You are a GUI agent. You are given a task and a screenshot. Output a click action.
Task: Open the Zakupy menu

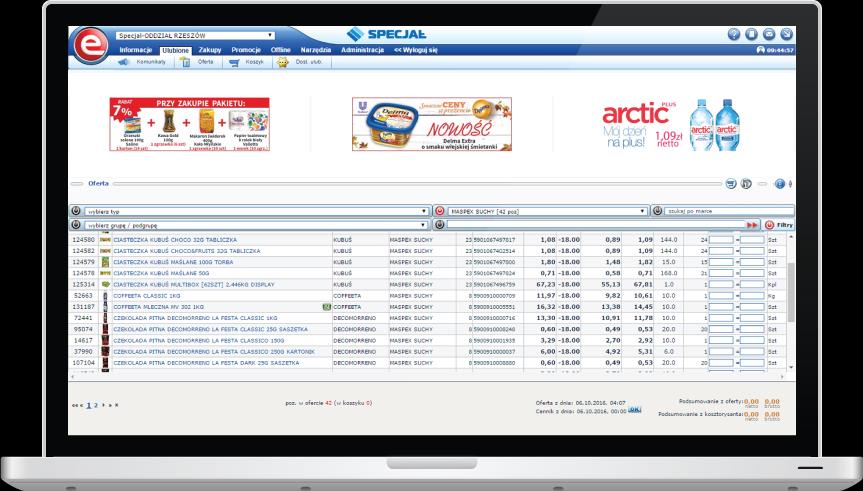pos(210,50)
